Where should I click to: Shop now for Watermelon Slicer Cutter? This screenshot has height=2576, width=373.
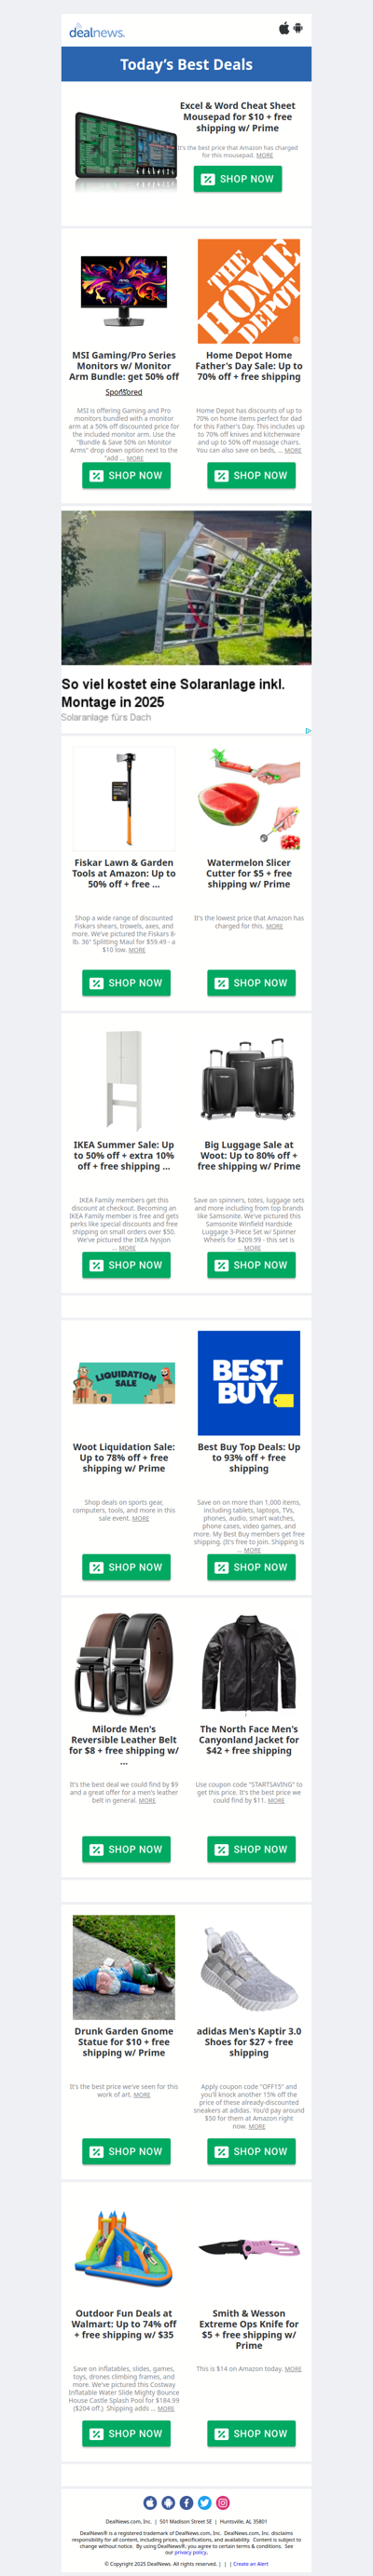pos(252,983)
